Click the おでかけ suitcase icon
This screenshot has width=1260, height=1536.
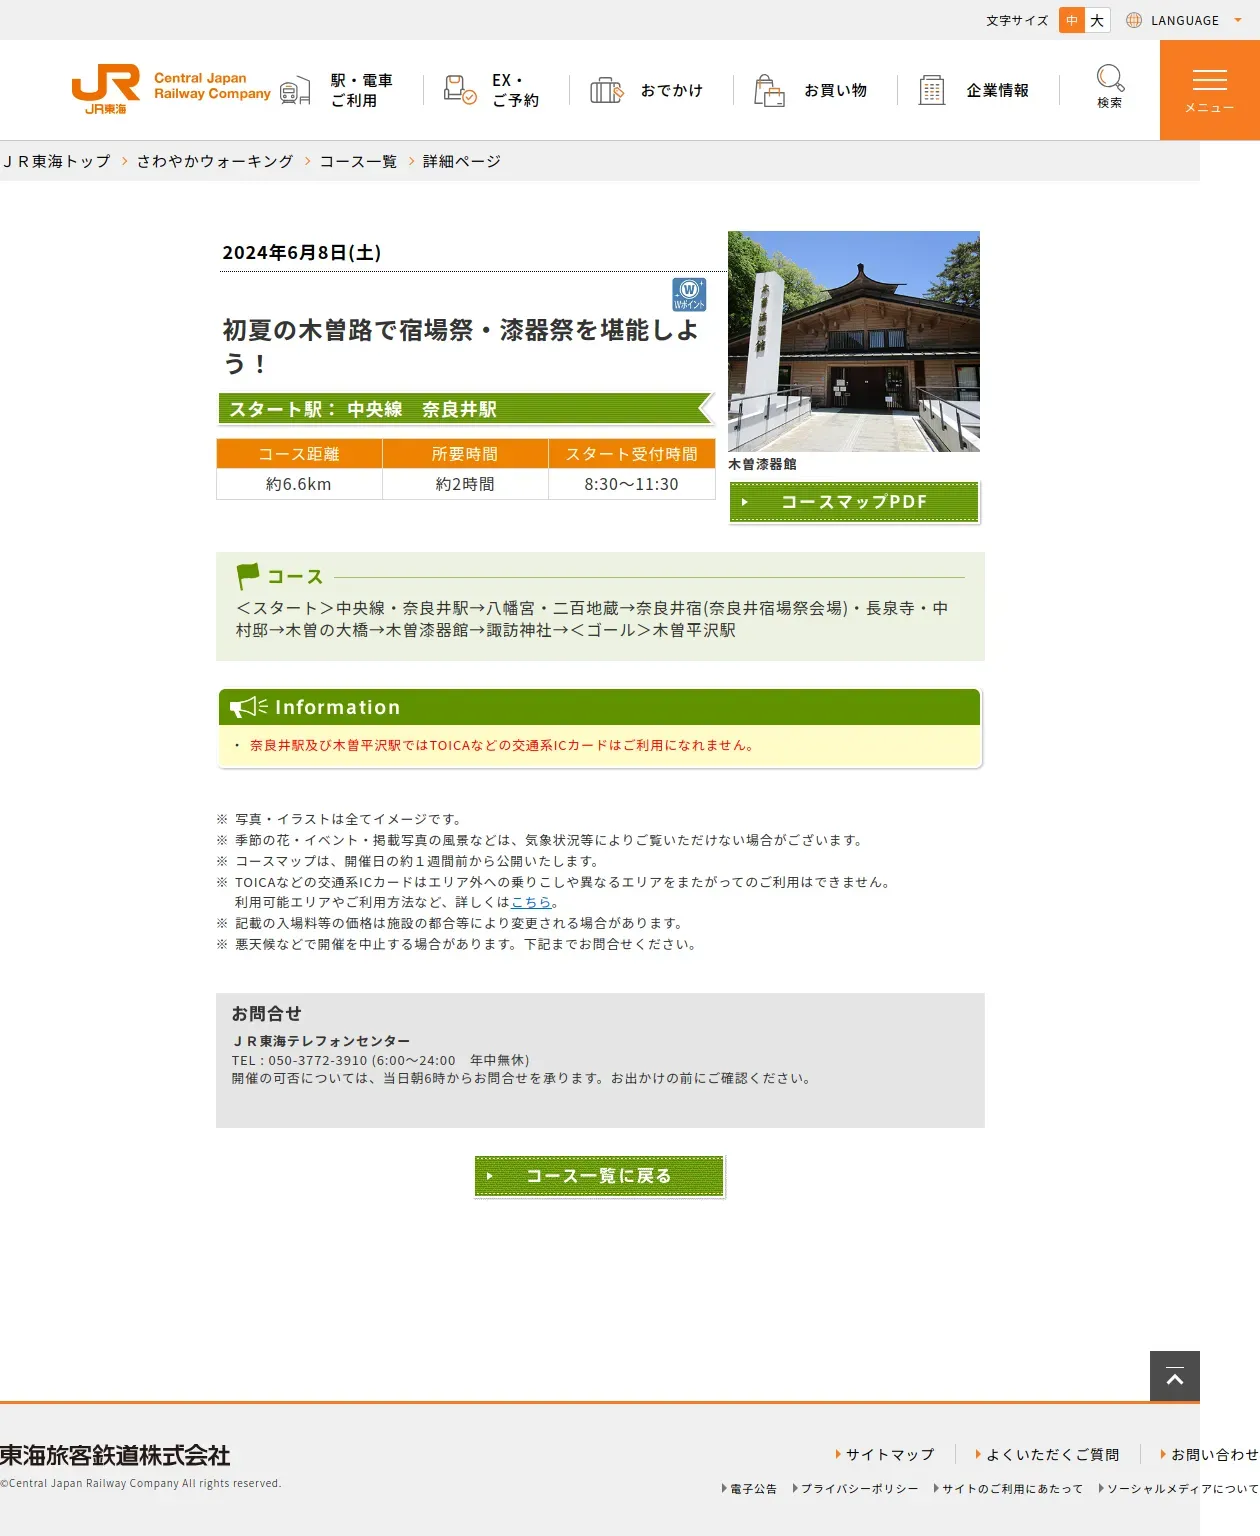(606, 90)
